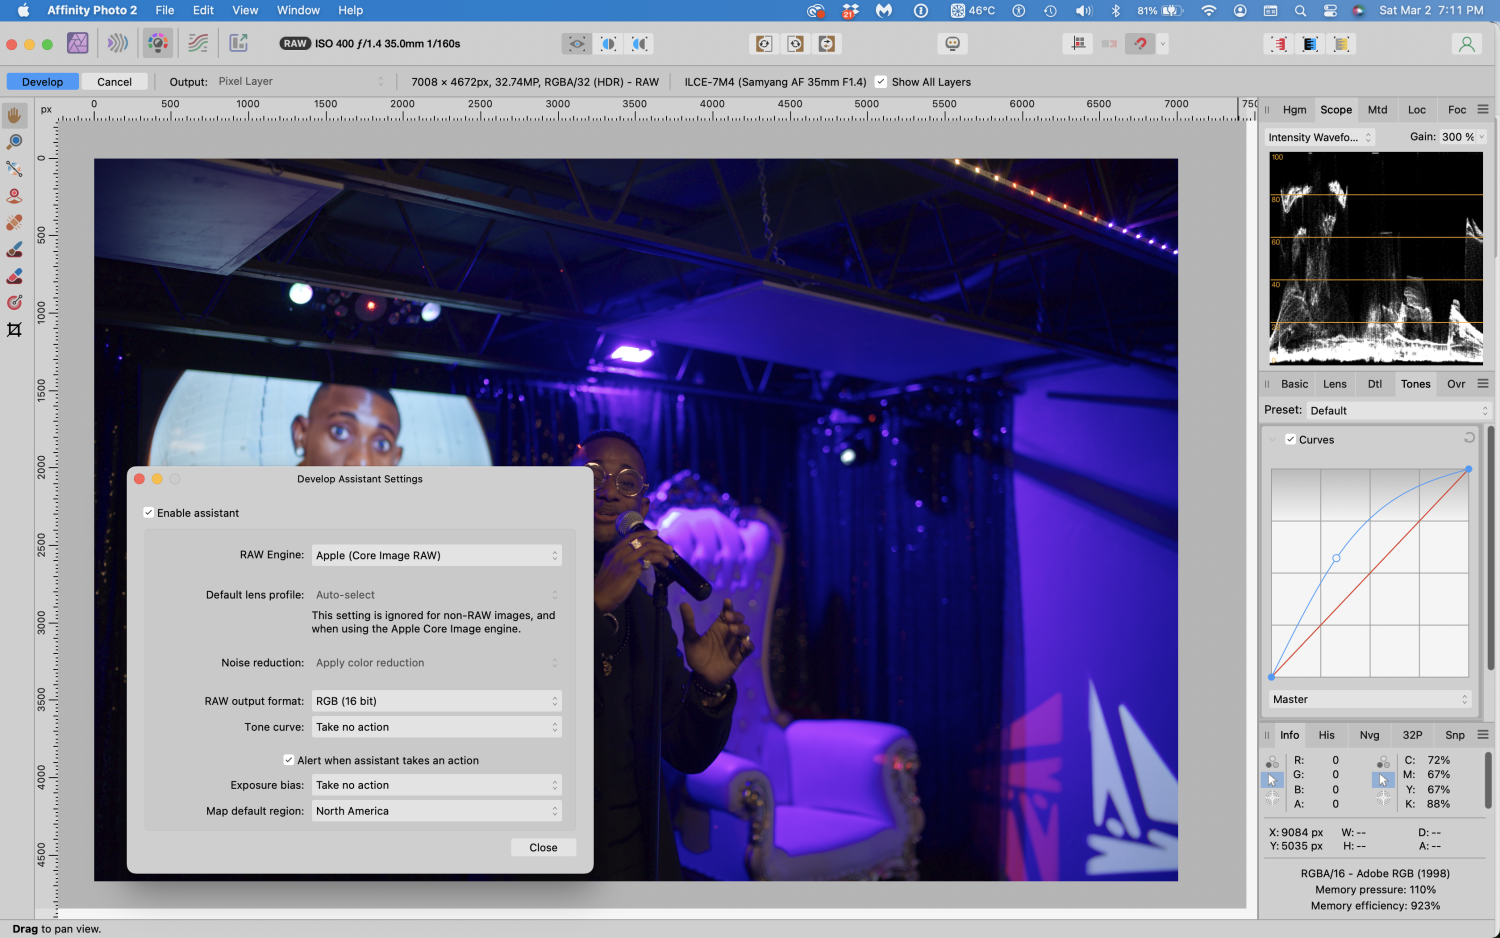Uncheck the Enable assistant checkbox
1500x938 pixels.
[x=148, y=512]
